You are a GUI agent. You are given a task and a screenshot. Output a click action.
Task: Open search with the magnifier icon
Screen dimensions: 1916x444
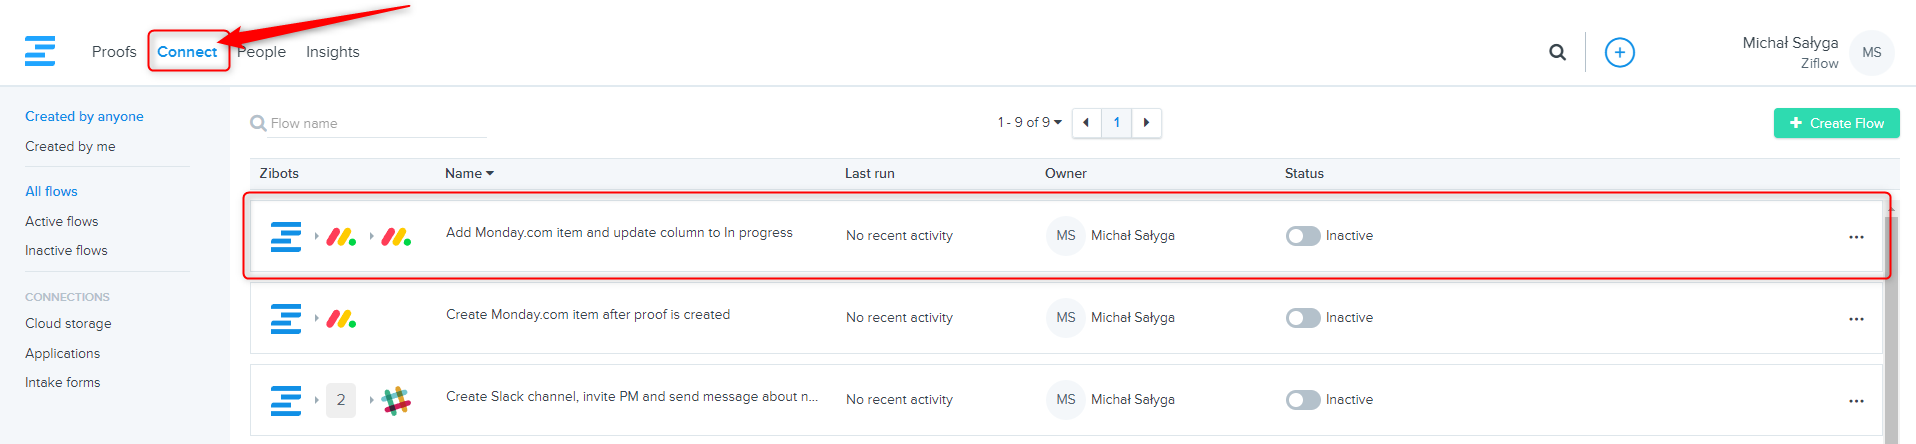[x=1557, y=52]
